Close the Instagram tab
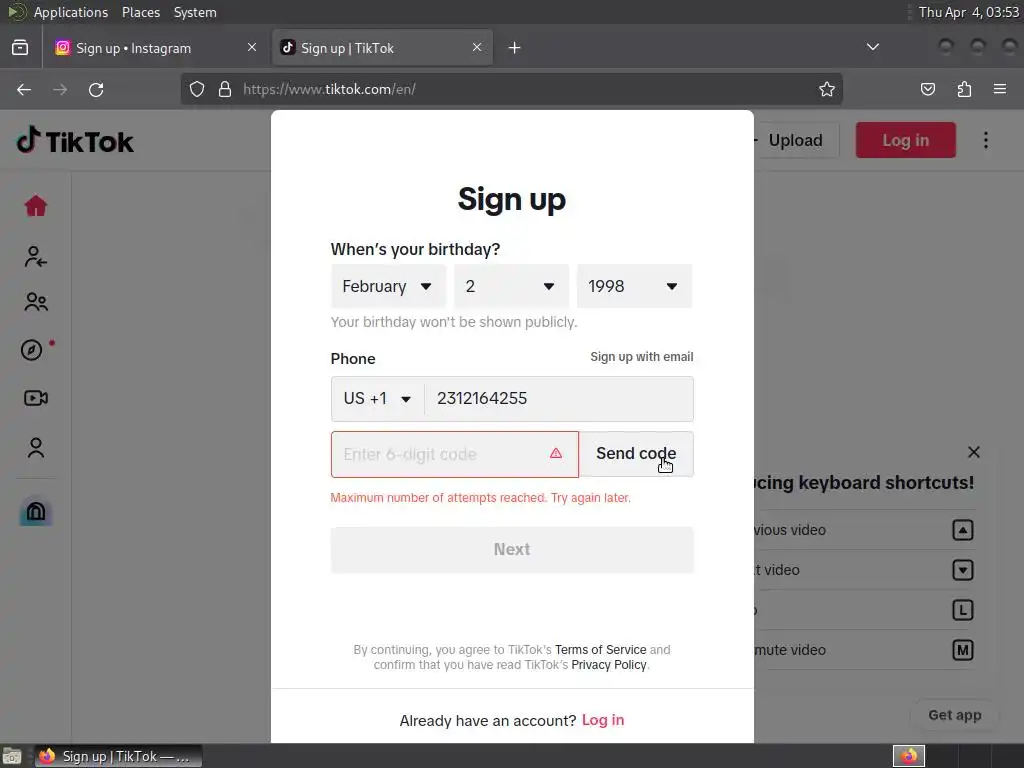 tap(252, 48)
